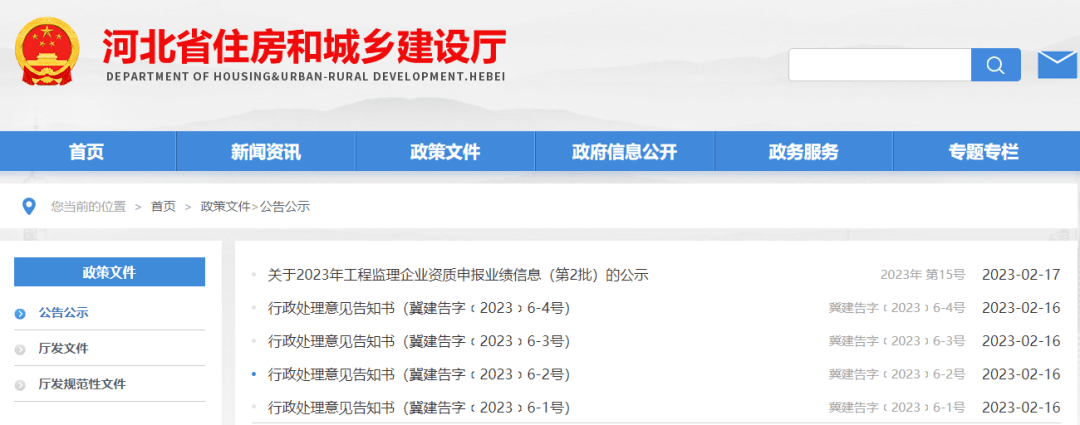Click the national emblem logo
This screenshot has height=425, width=1080.
click(48, 50)
